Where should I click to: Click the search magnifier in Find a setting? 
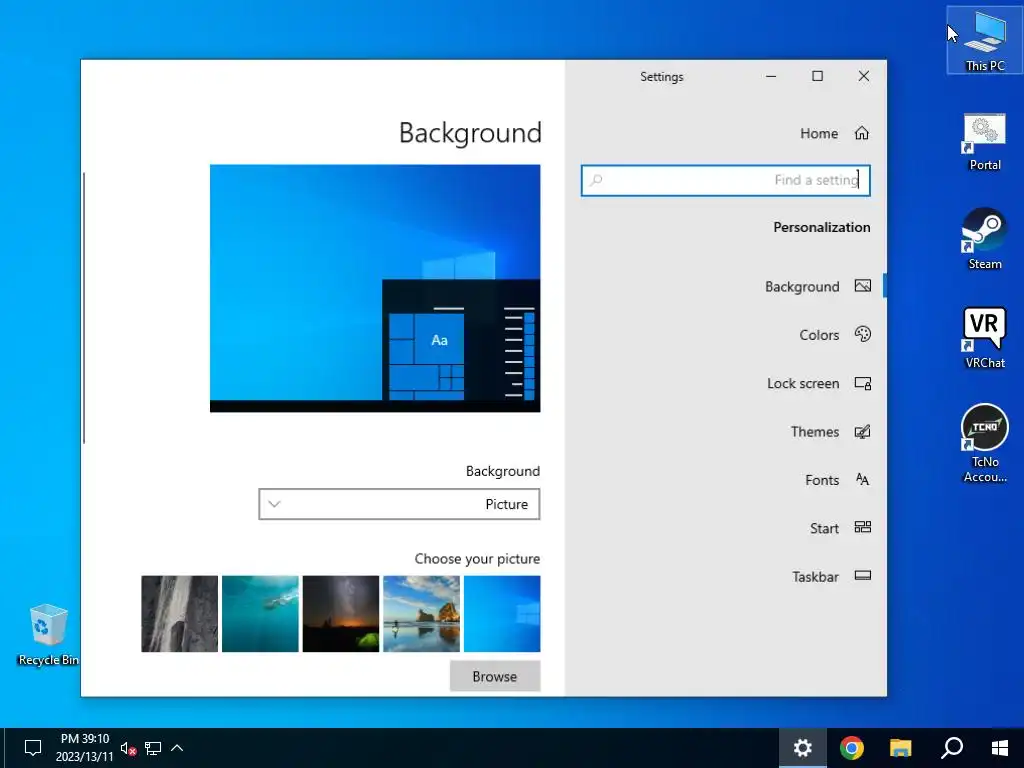click(596, 180)
